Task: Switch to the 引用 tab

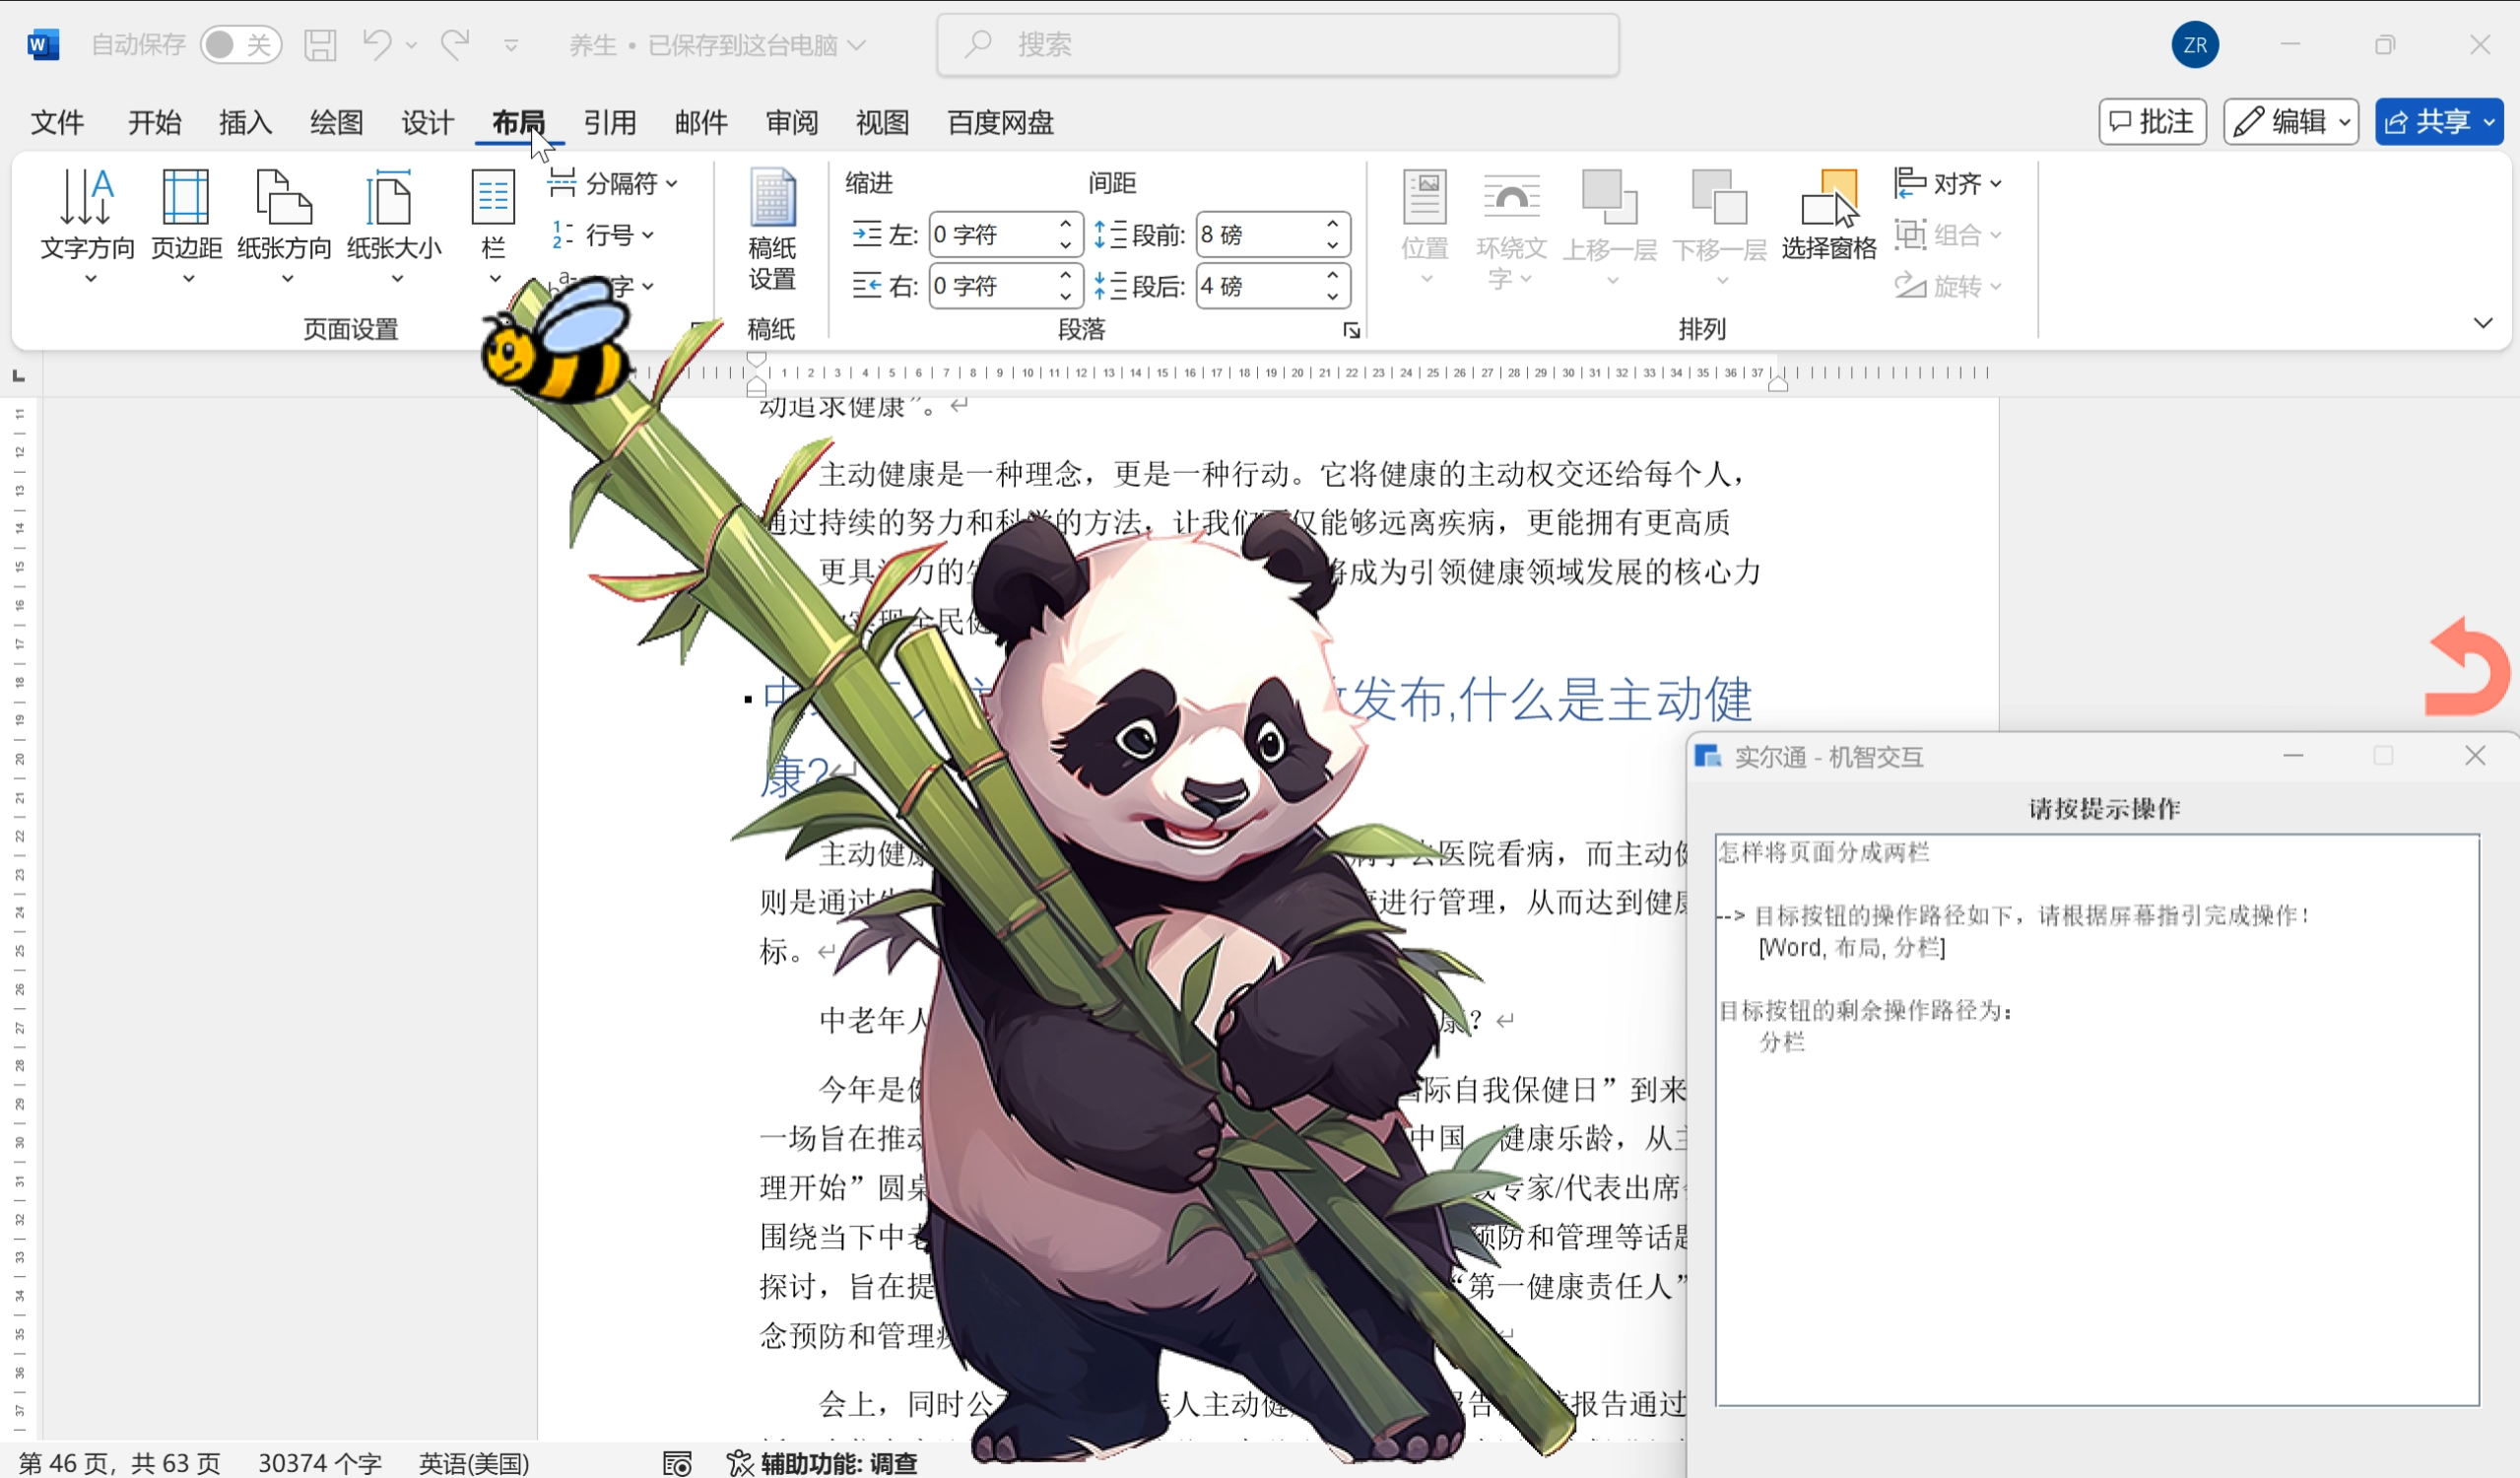Action: [610, 122]
